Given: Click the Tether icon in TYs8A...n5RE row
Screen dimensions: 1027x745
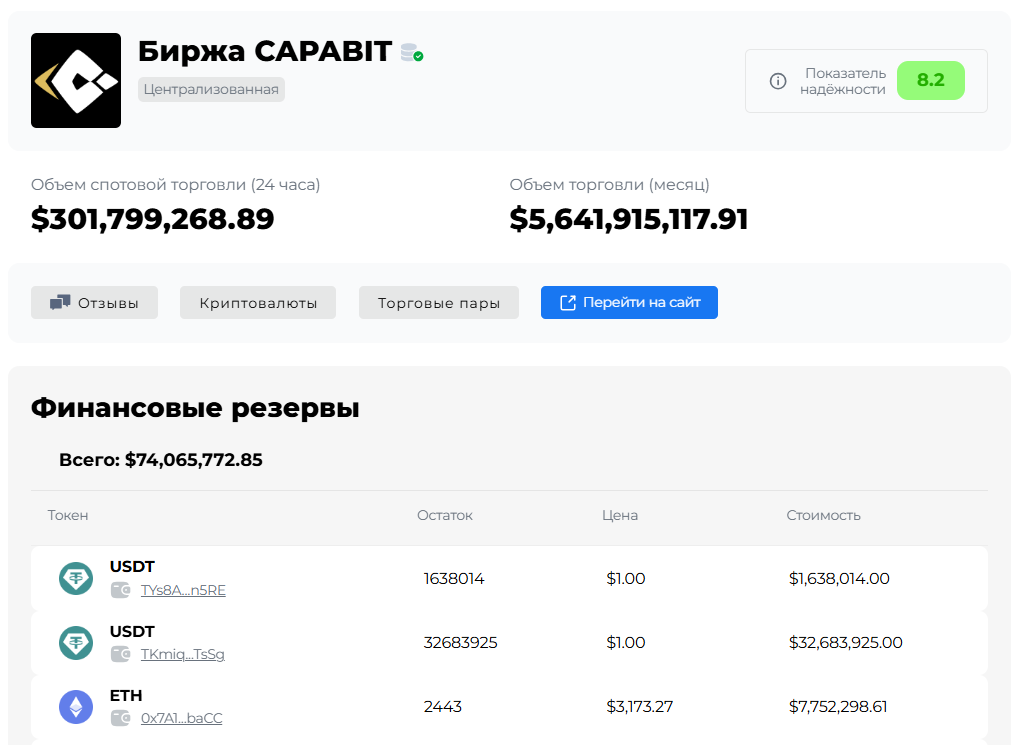Looking at the screenshot, I should click(76, 579).
